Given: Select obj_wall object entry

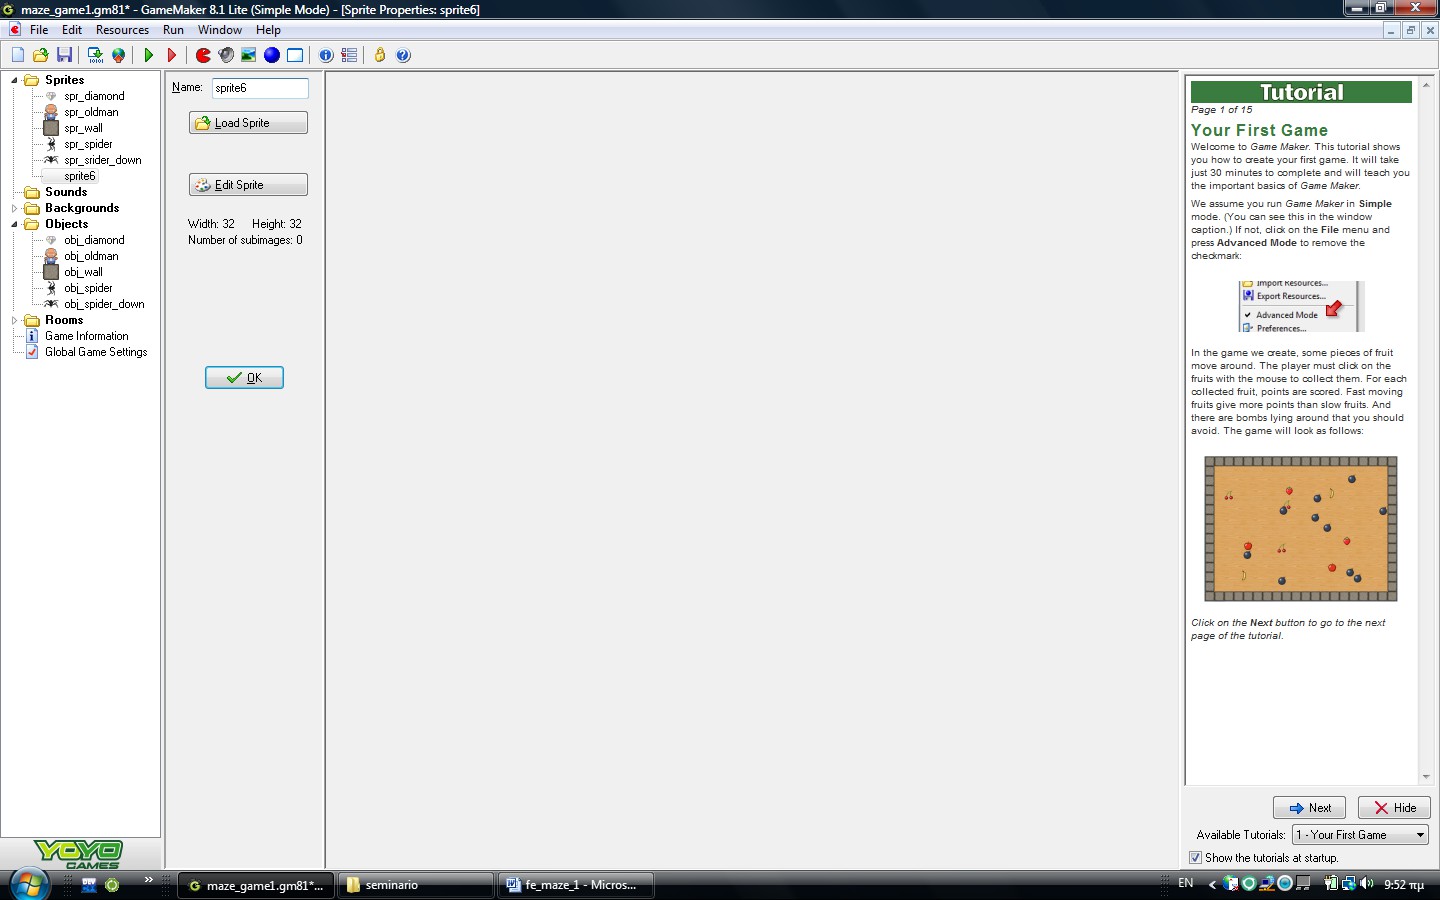Looking at the screenshot, I should [x=83, y=272].
